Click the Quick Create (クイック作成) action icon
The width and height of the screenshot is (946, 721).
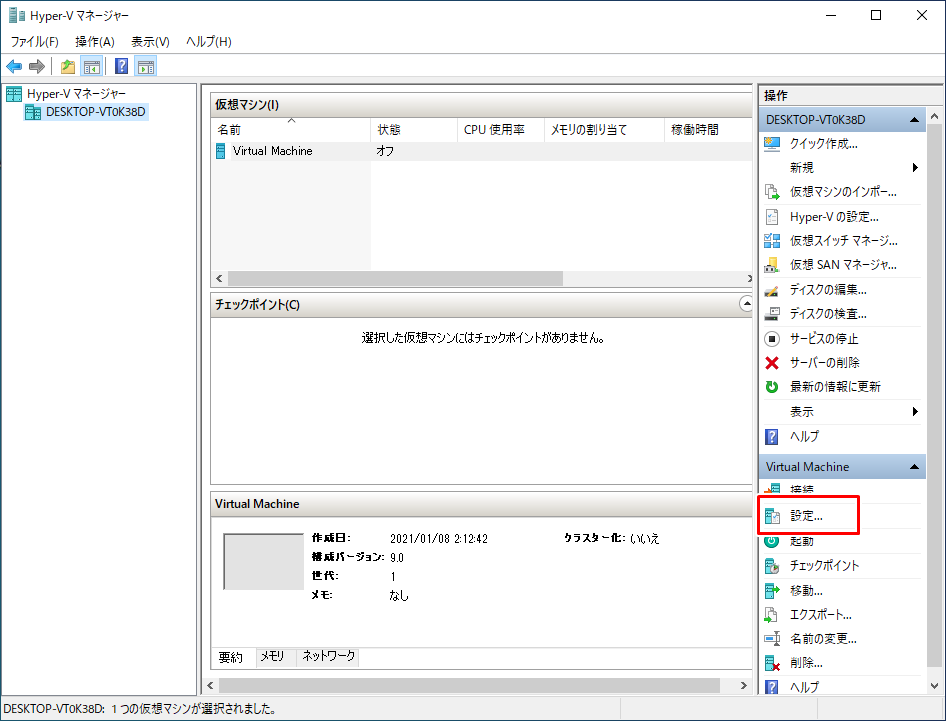point(772,144)
